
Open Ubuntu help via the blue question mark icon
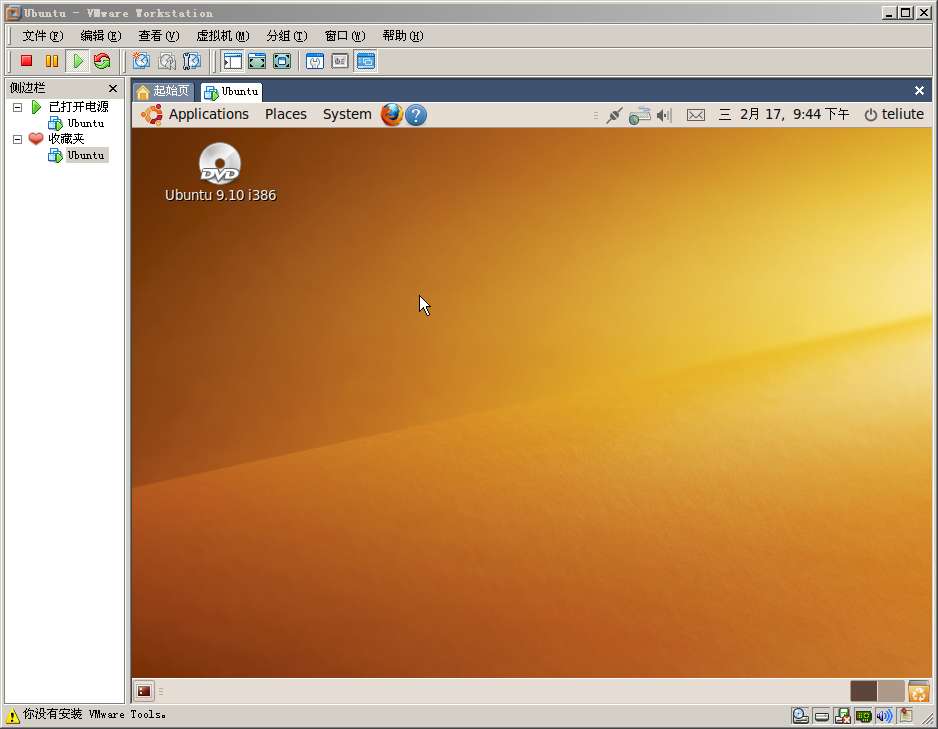click(416, 115)
